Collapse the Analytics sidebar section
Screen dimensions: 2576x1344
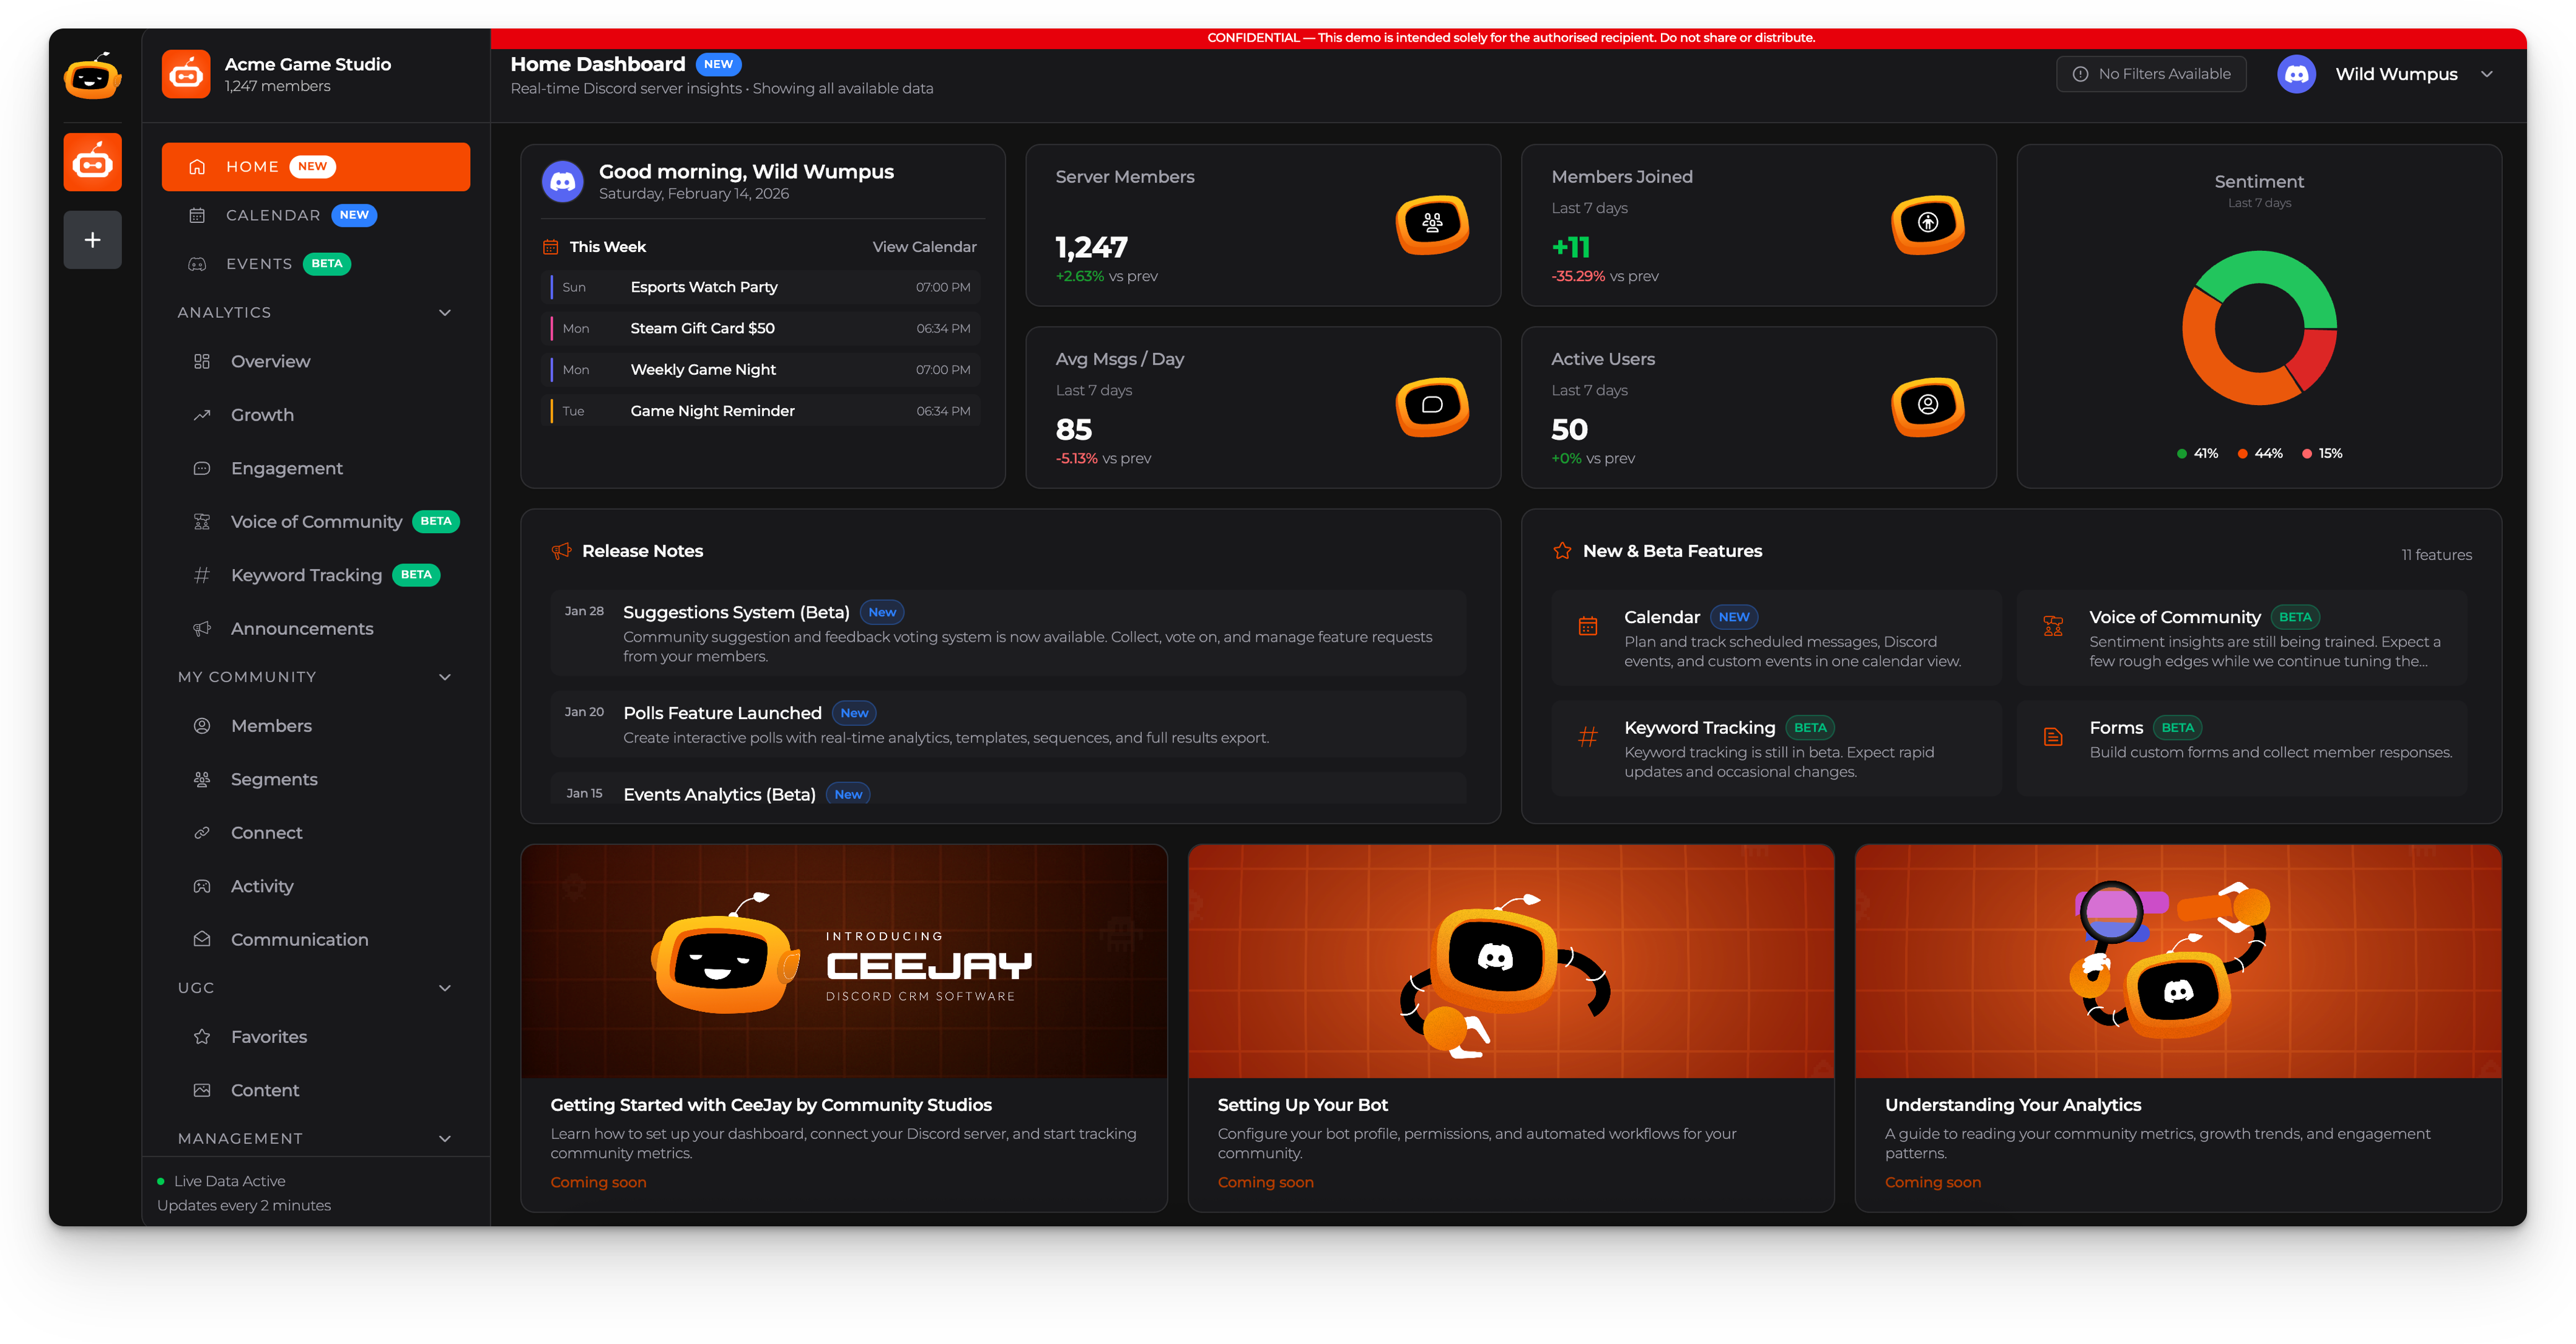444,312
